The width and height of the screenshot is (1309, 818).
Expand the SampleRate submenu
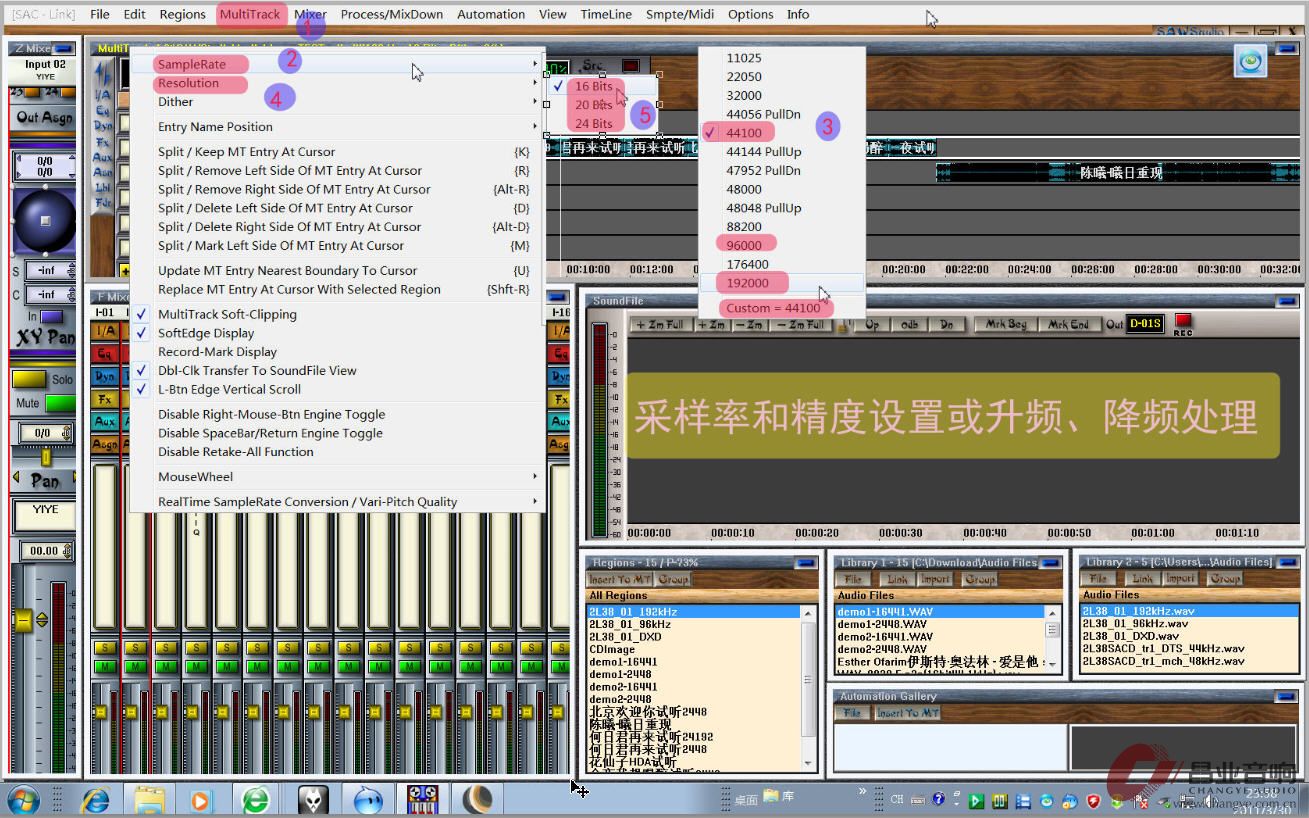tap(338, 64)
